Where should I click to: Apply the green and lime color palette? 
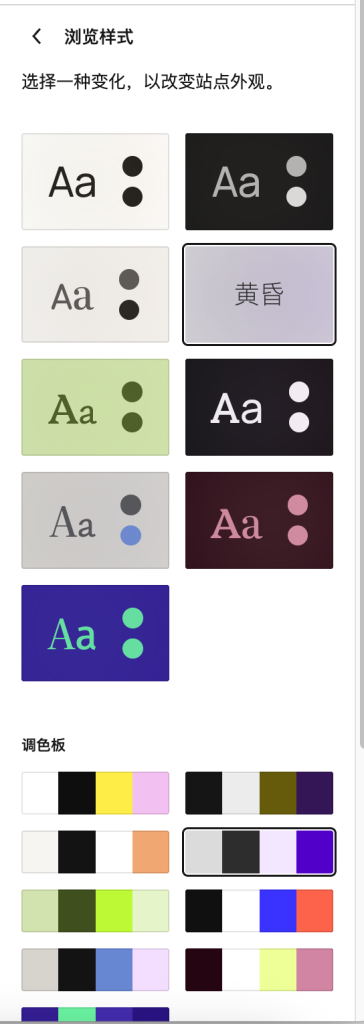click(95, 910)
